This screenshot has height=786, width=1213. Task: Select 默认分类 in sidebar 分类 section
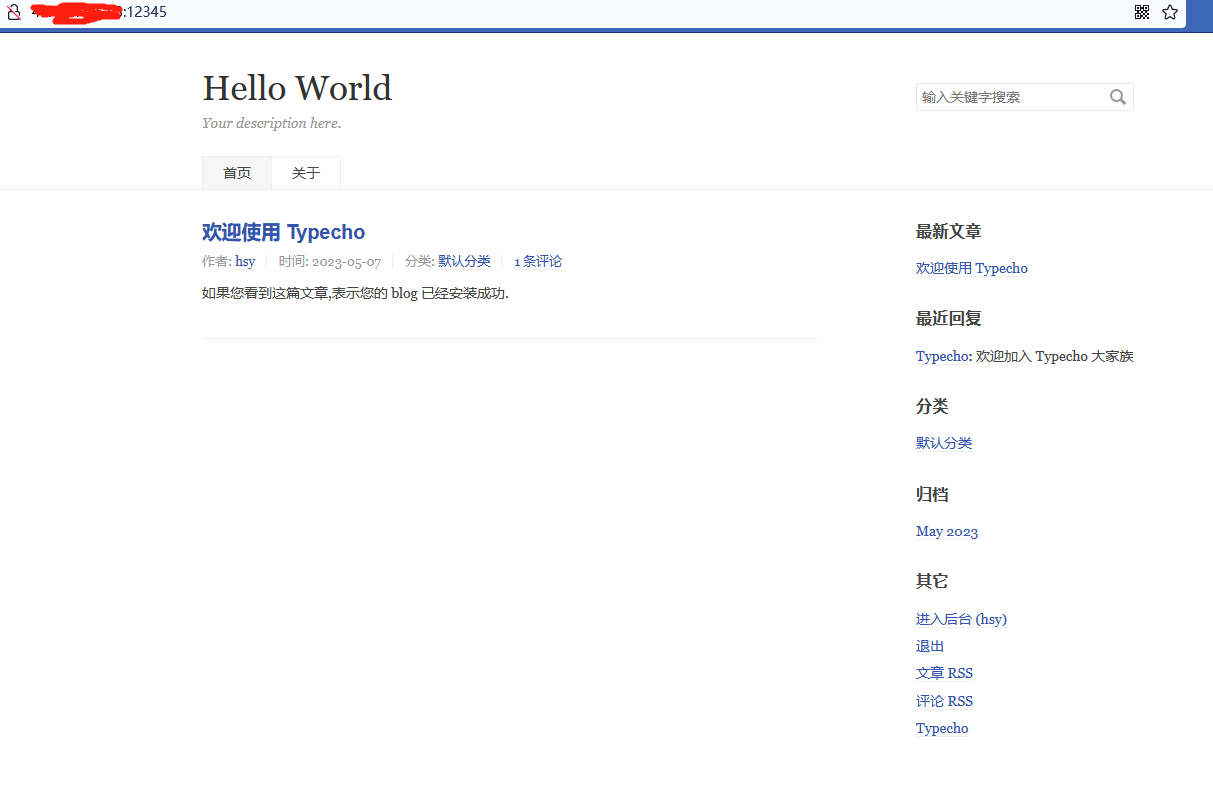click(x=943, y=443)
